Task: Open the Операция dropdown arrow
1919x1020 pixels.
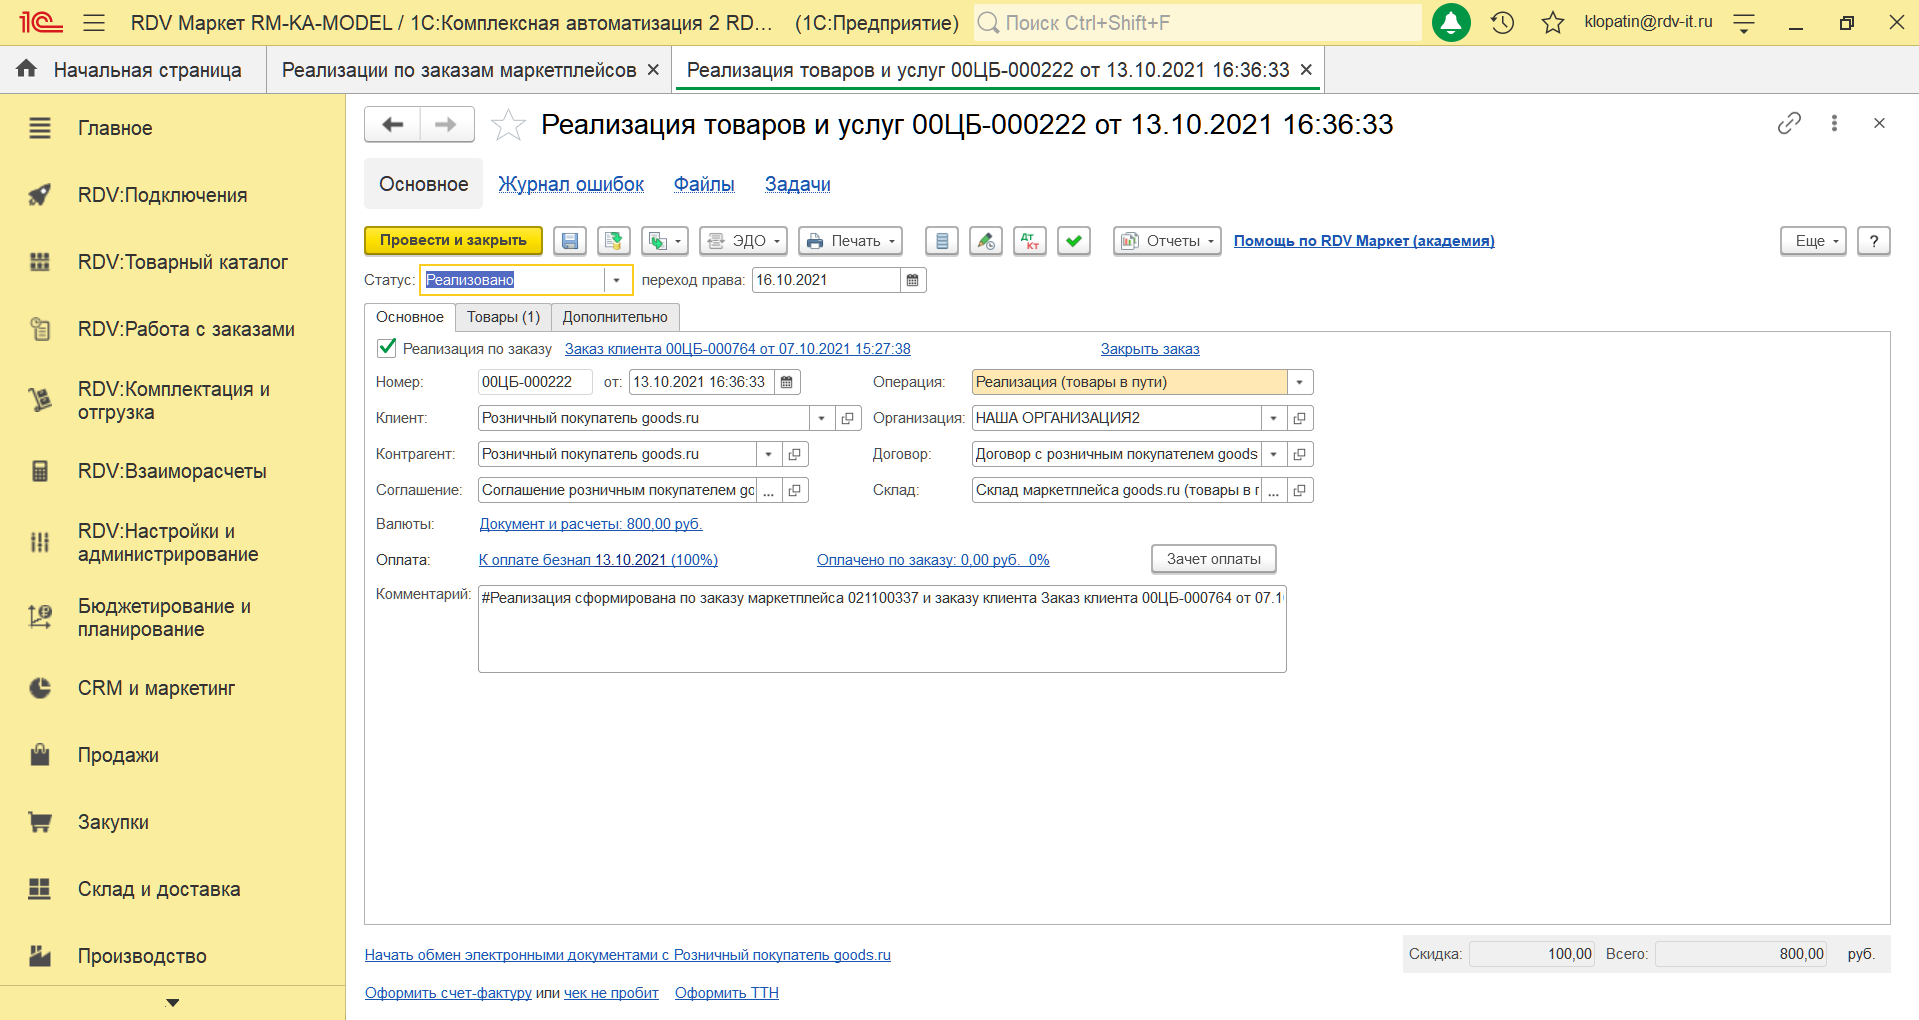Action: point(1299,382)
